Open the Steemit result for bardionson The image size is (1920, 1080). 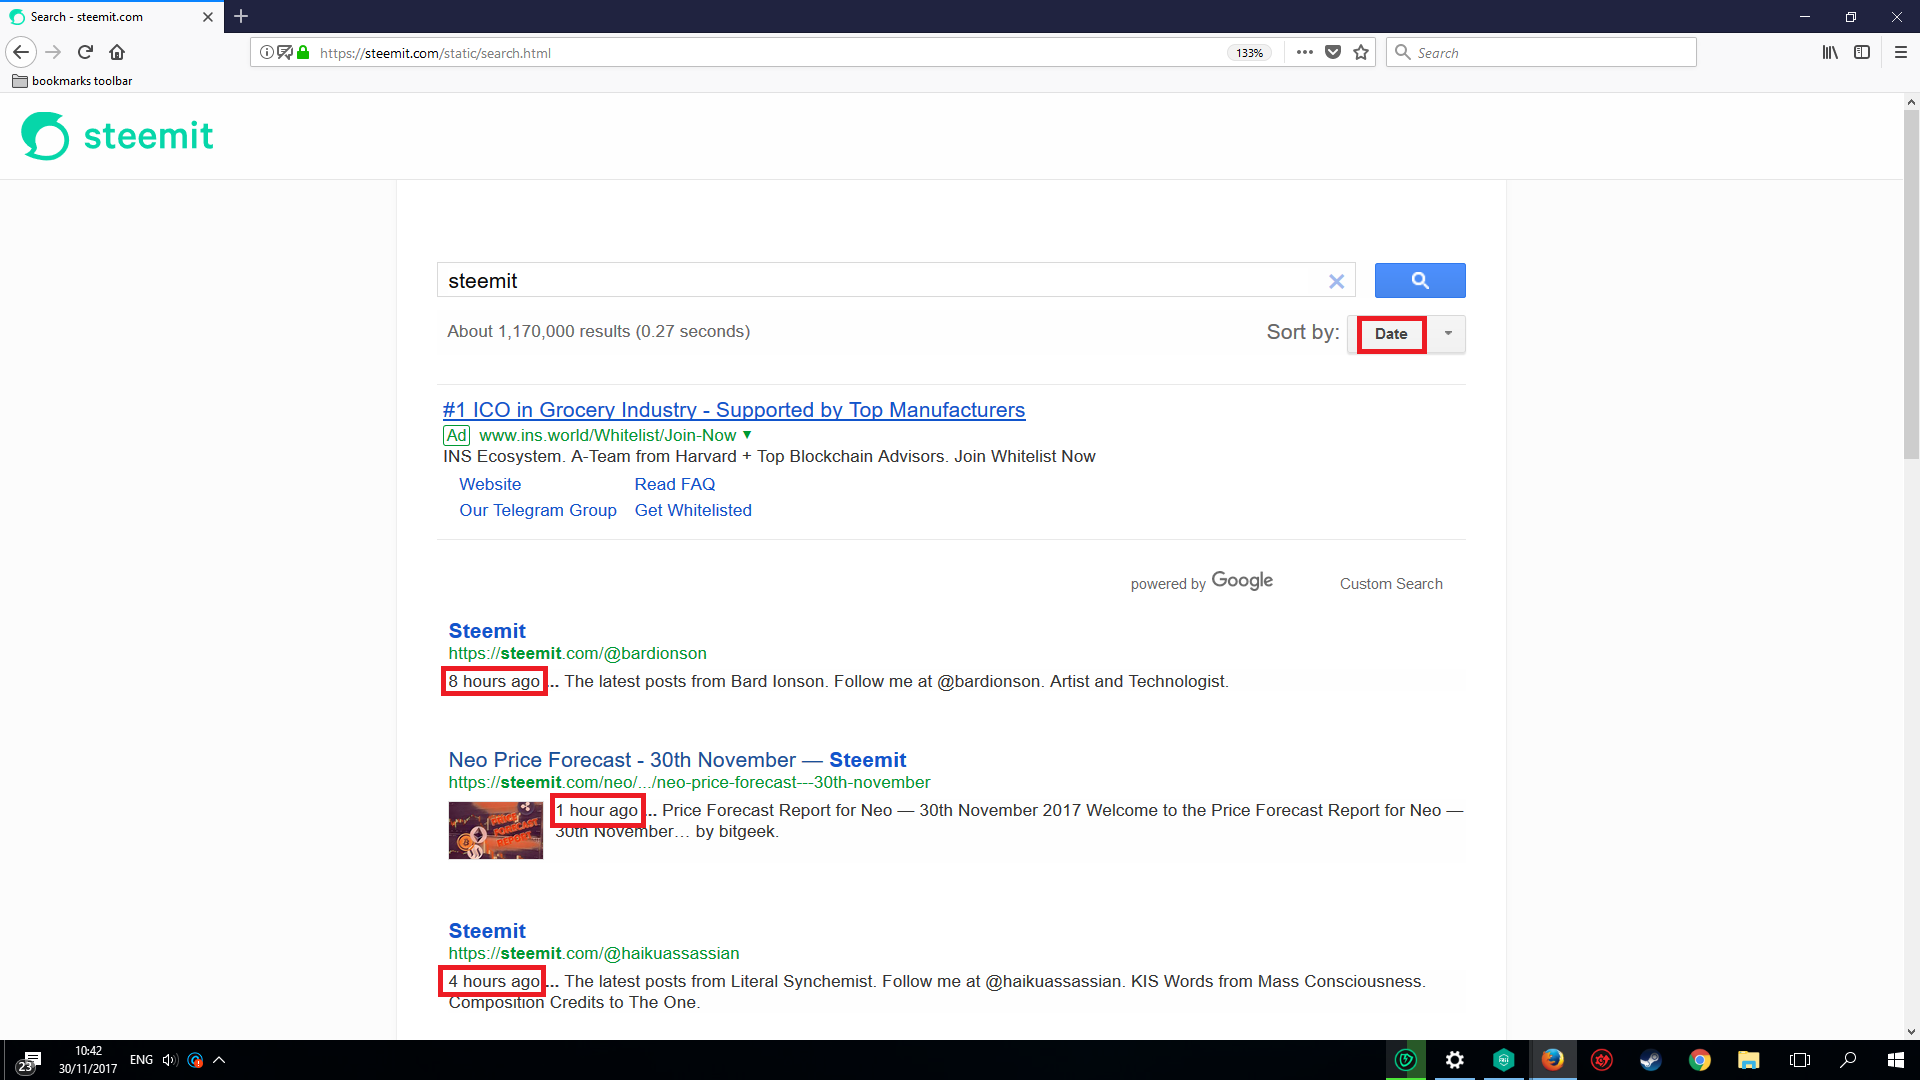tap(487, 631)
